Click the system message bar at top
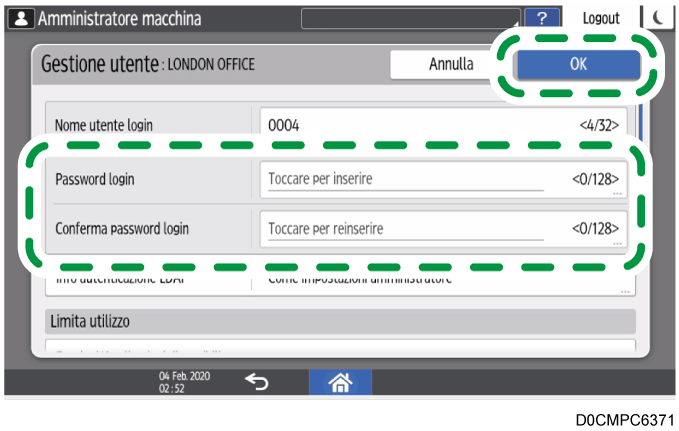 pos(410,18)
